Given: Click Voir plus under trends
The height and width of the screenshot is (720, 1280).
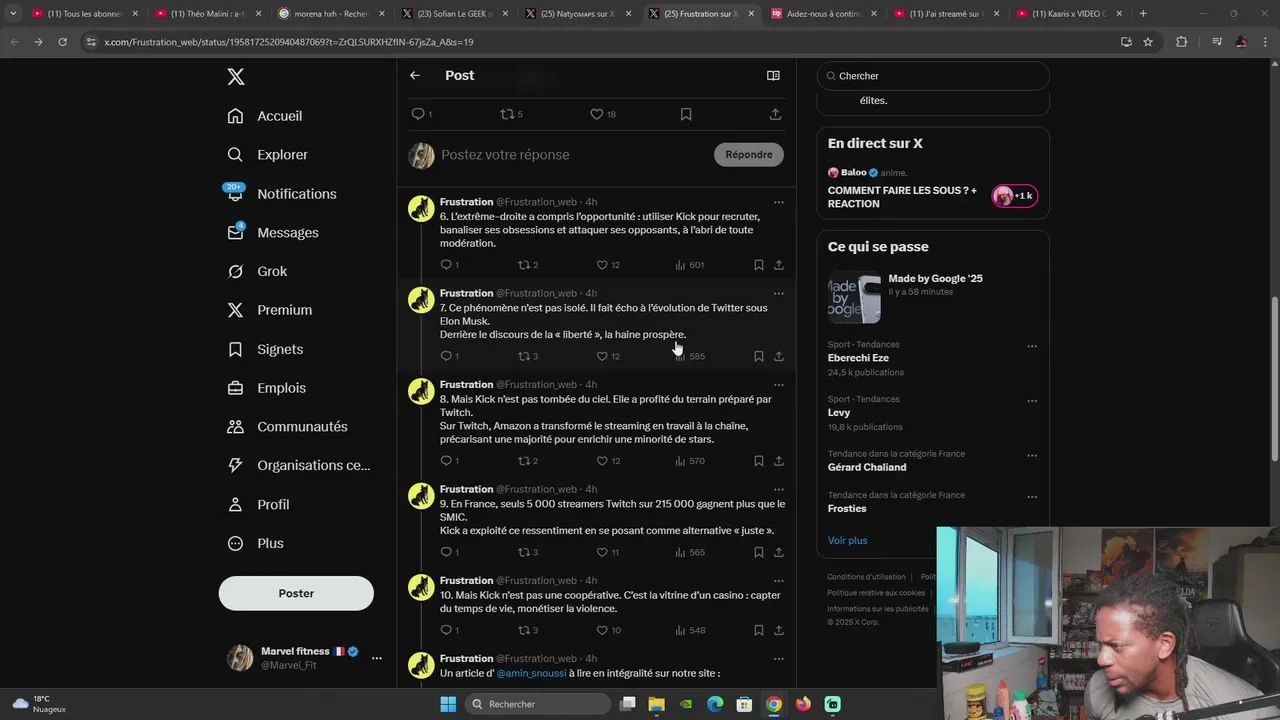Looking at the screenshot, I should 848,541.
